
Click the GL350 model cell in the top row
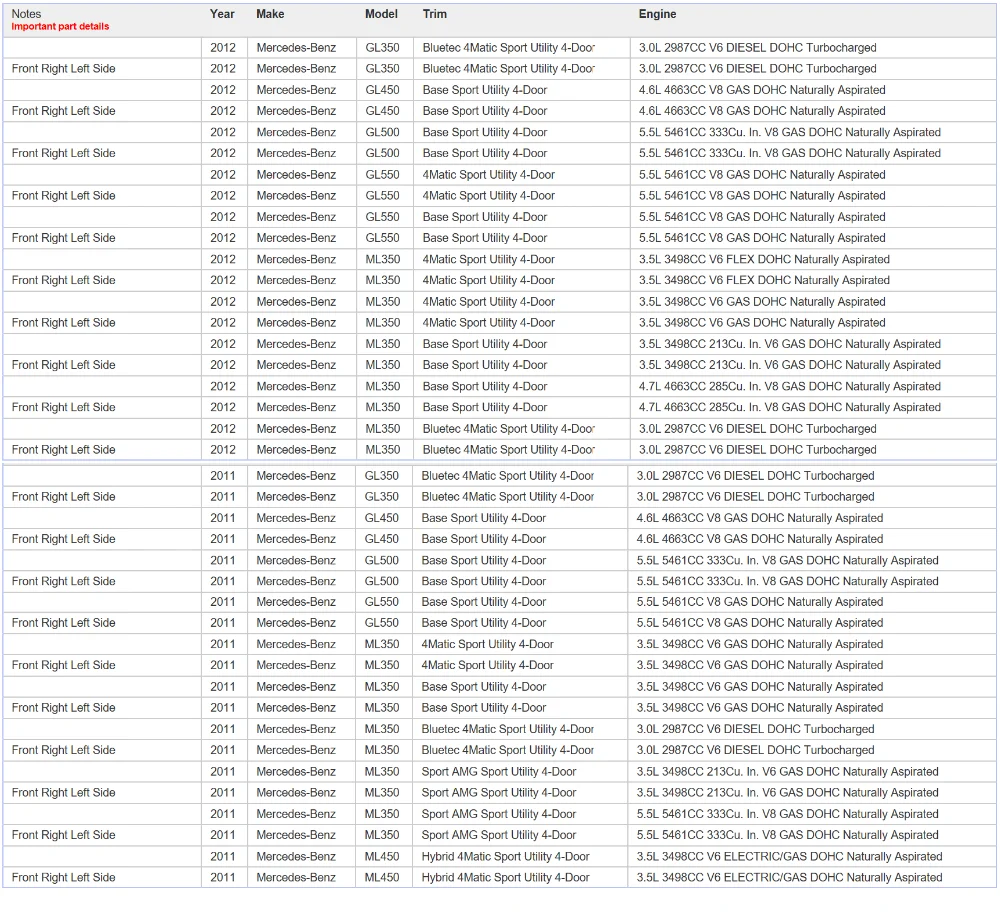pyautogui.click(x=382, y=48)
